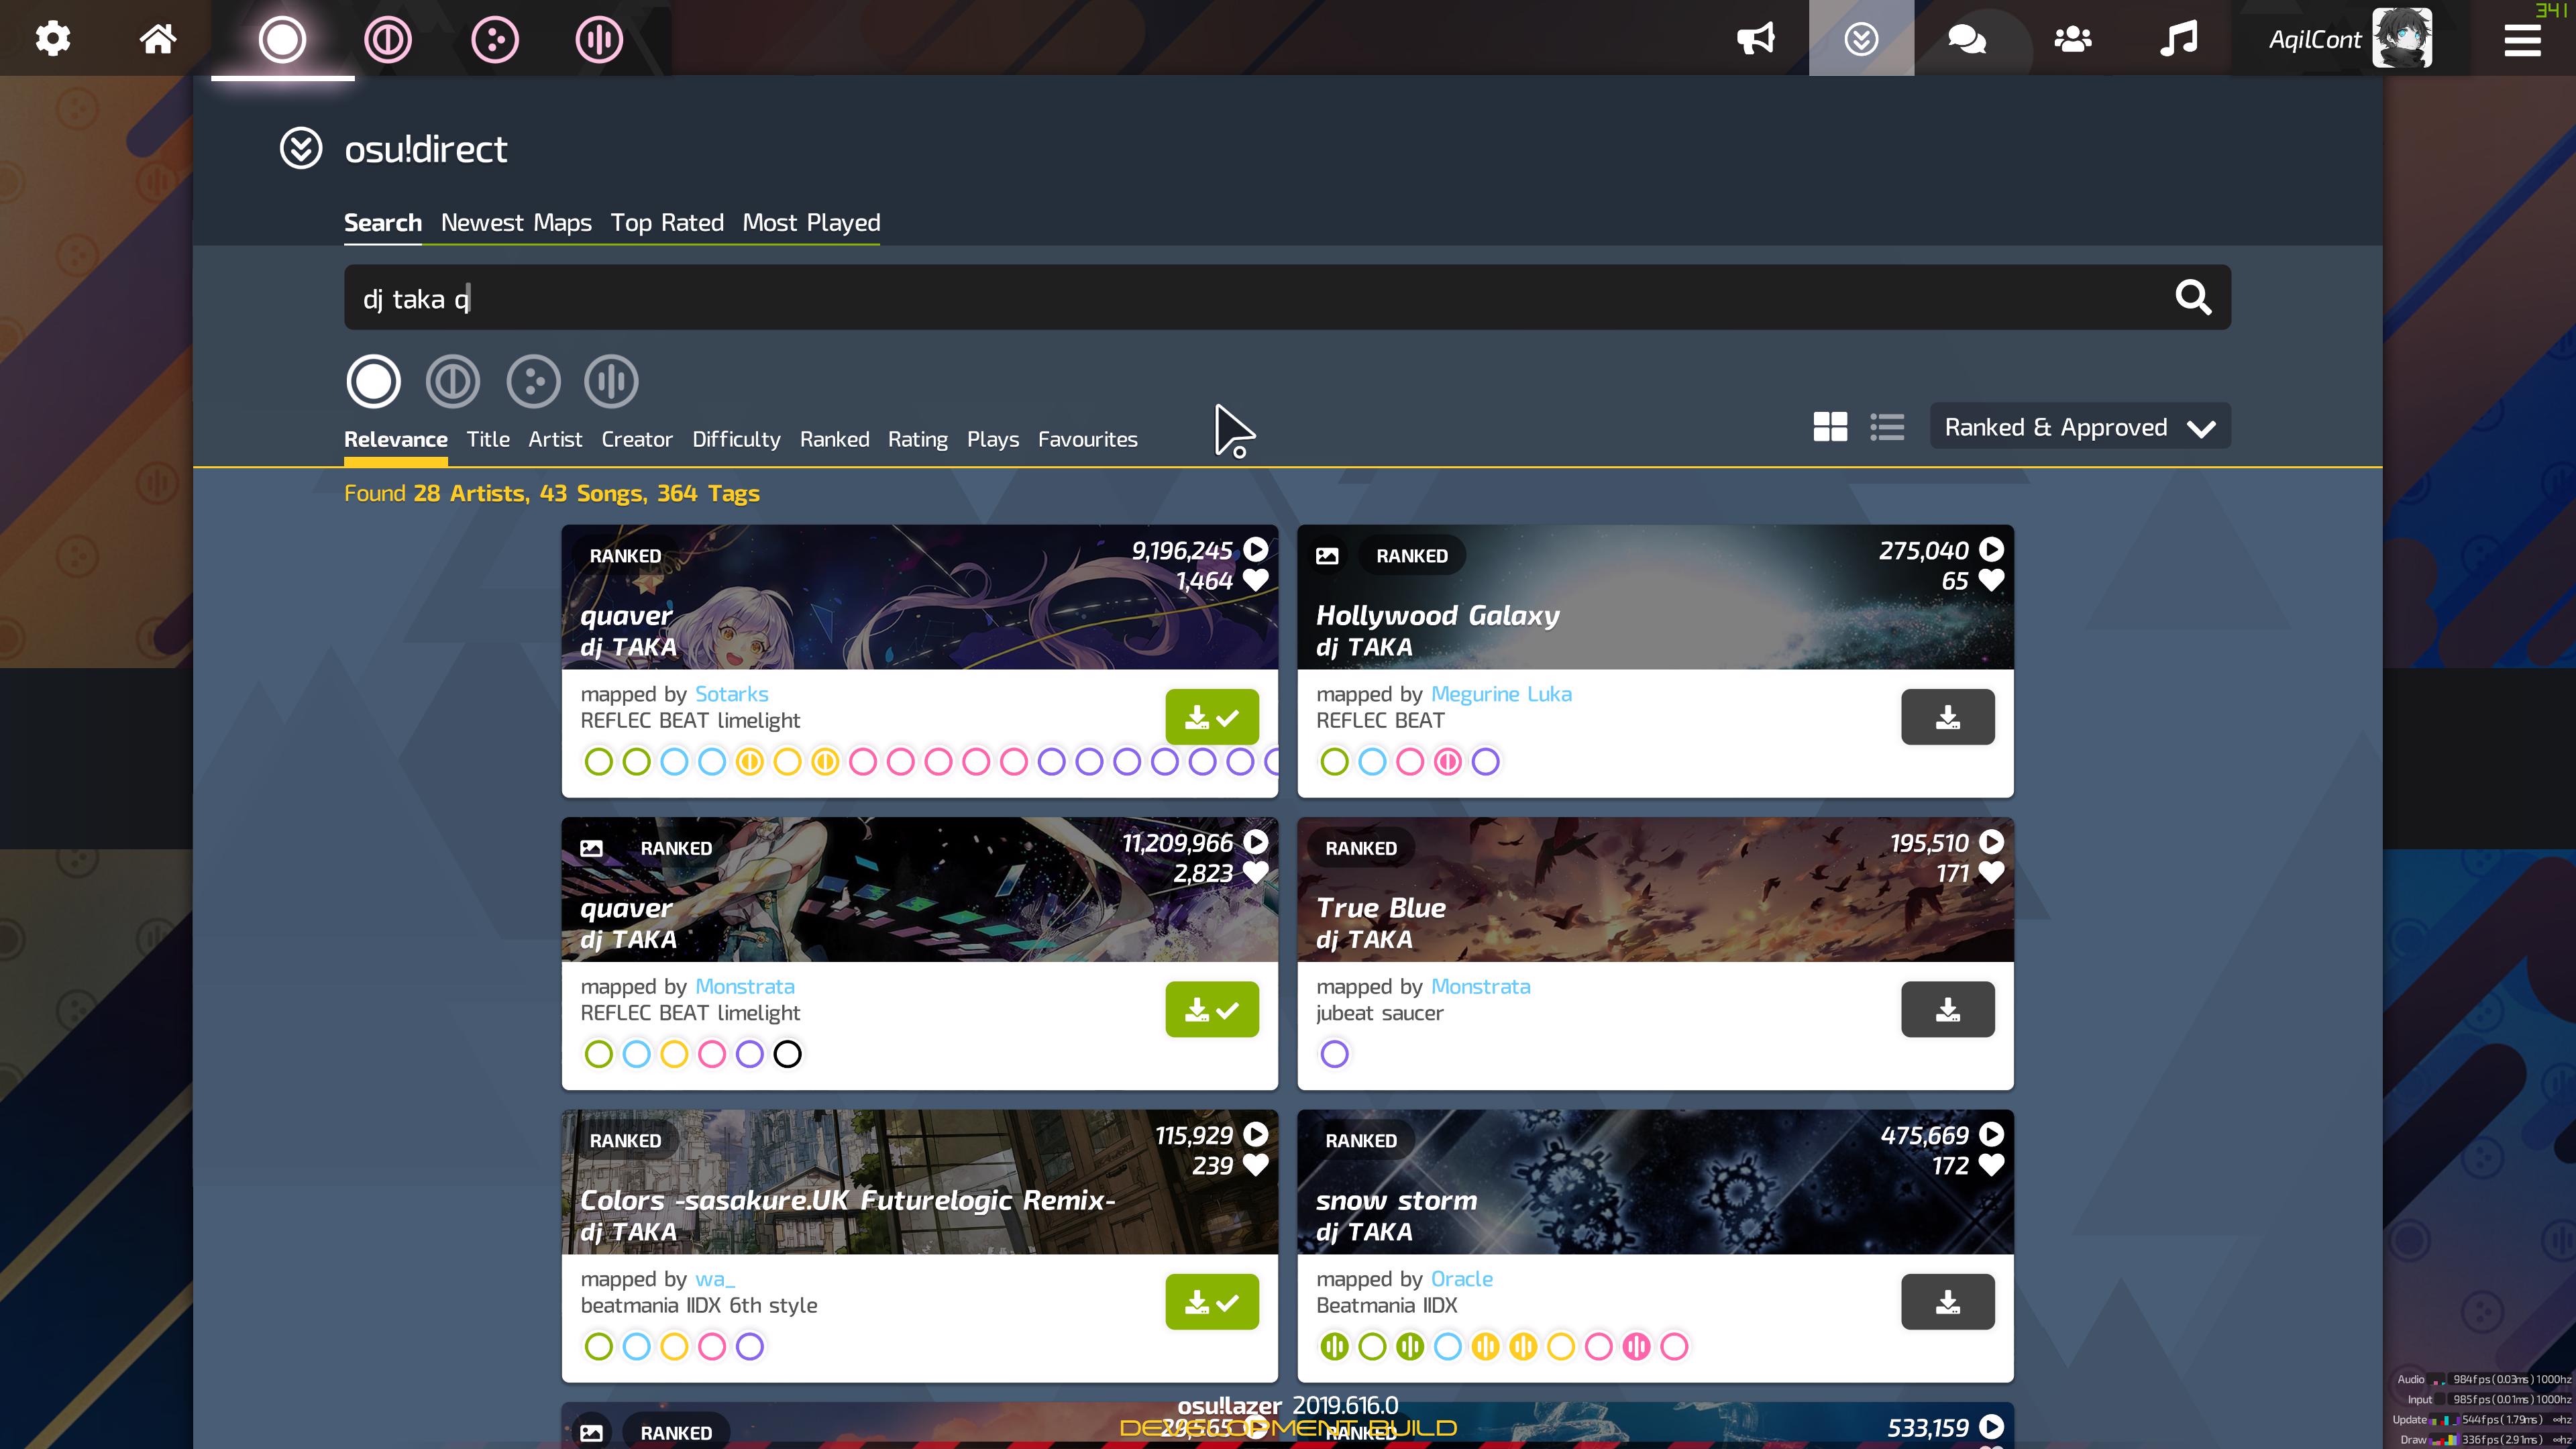Select osu! standard mode in top toolbar
The height and width of the screenshot is (1449, 2576).
click(x=282, y=40)
